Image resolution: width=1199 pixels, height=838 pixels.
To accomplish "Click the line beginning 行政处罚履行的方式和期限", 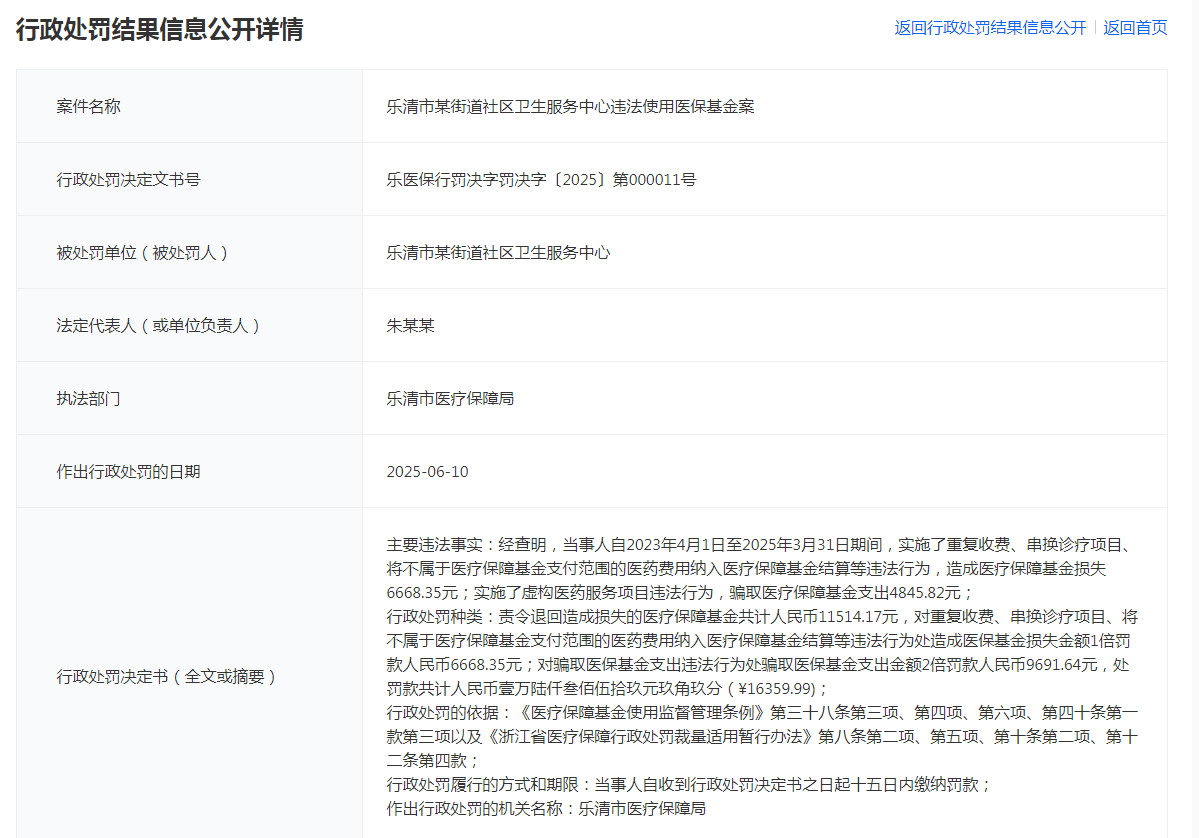I will coord(689,784).
